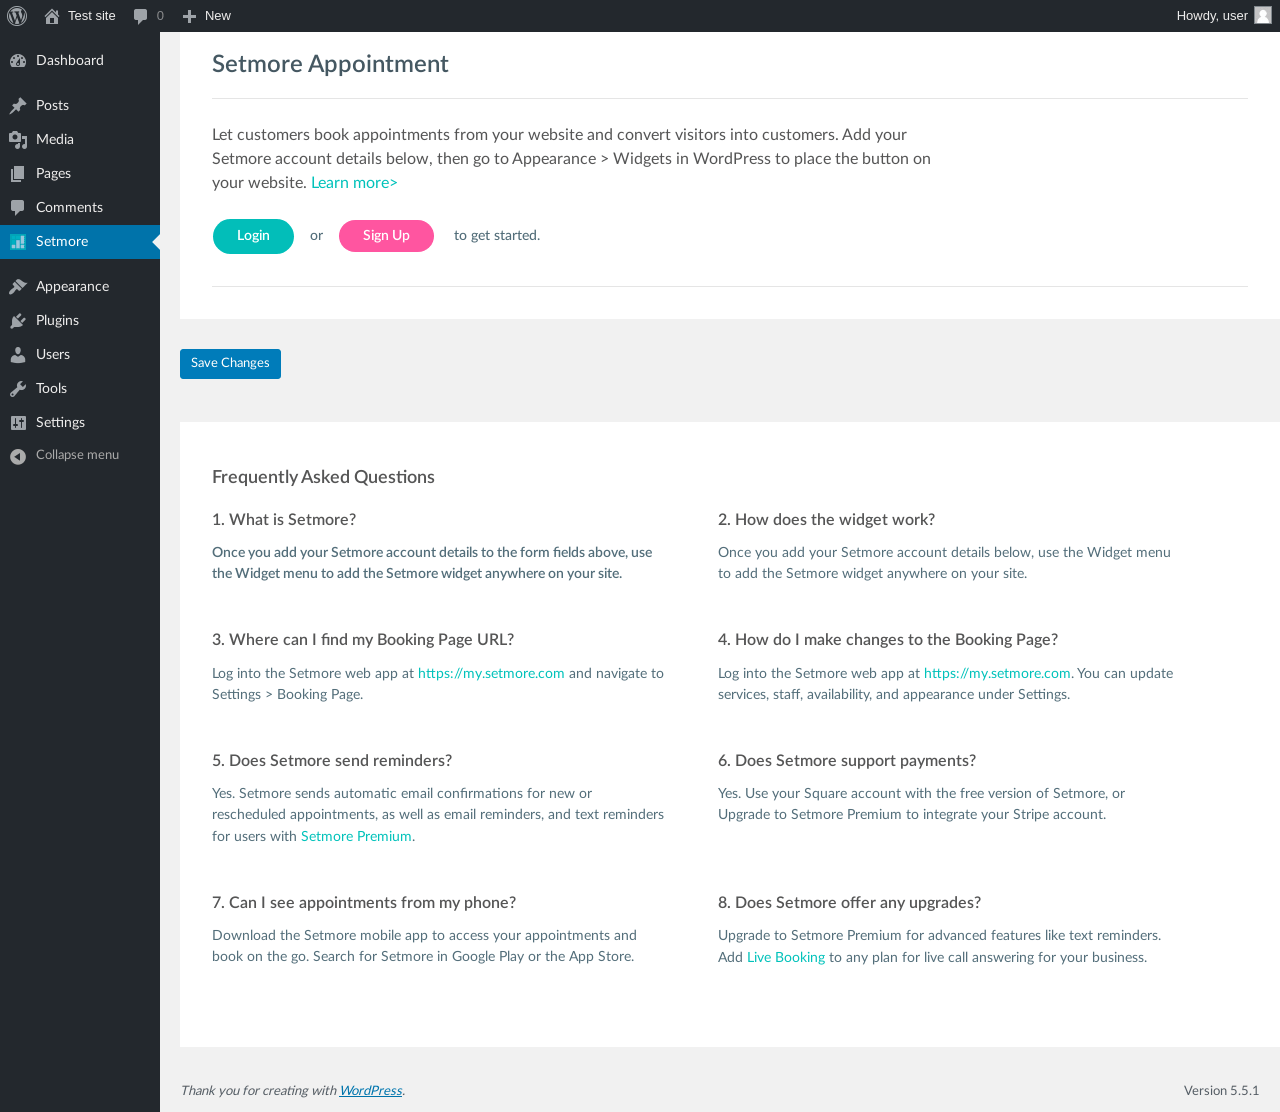The width and height of the screenshot is (1280, 1112).
Task: Open the Test site home icon
Action: coord(52,16)
